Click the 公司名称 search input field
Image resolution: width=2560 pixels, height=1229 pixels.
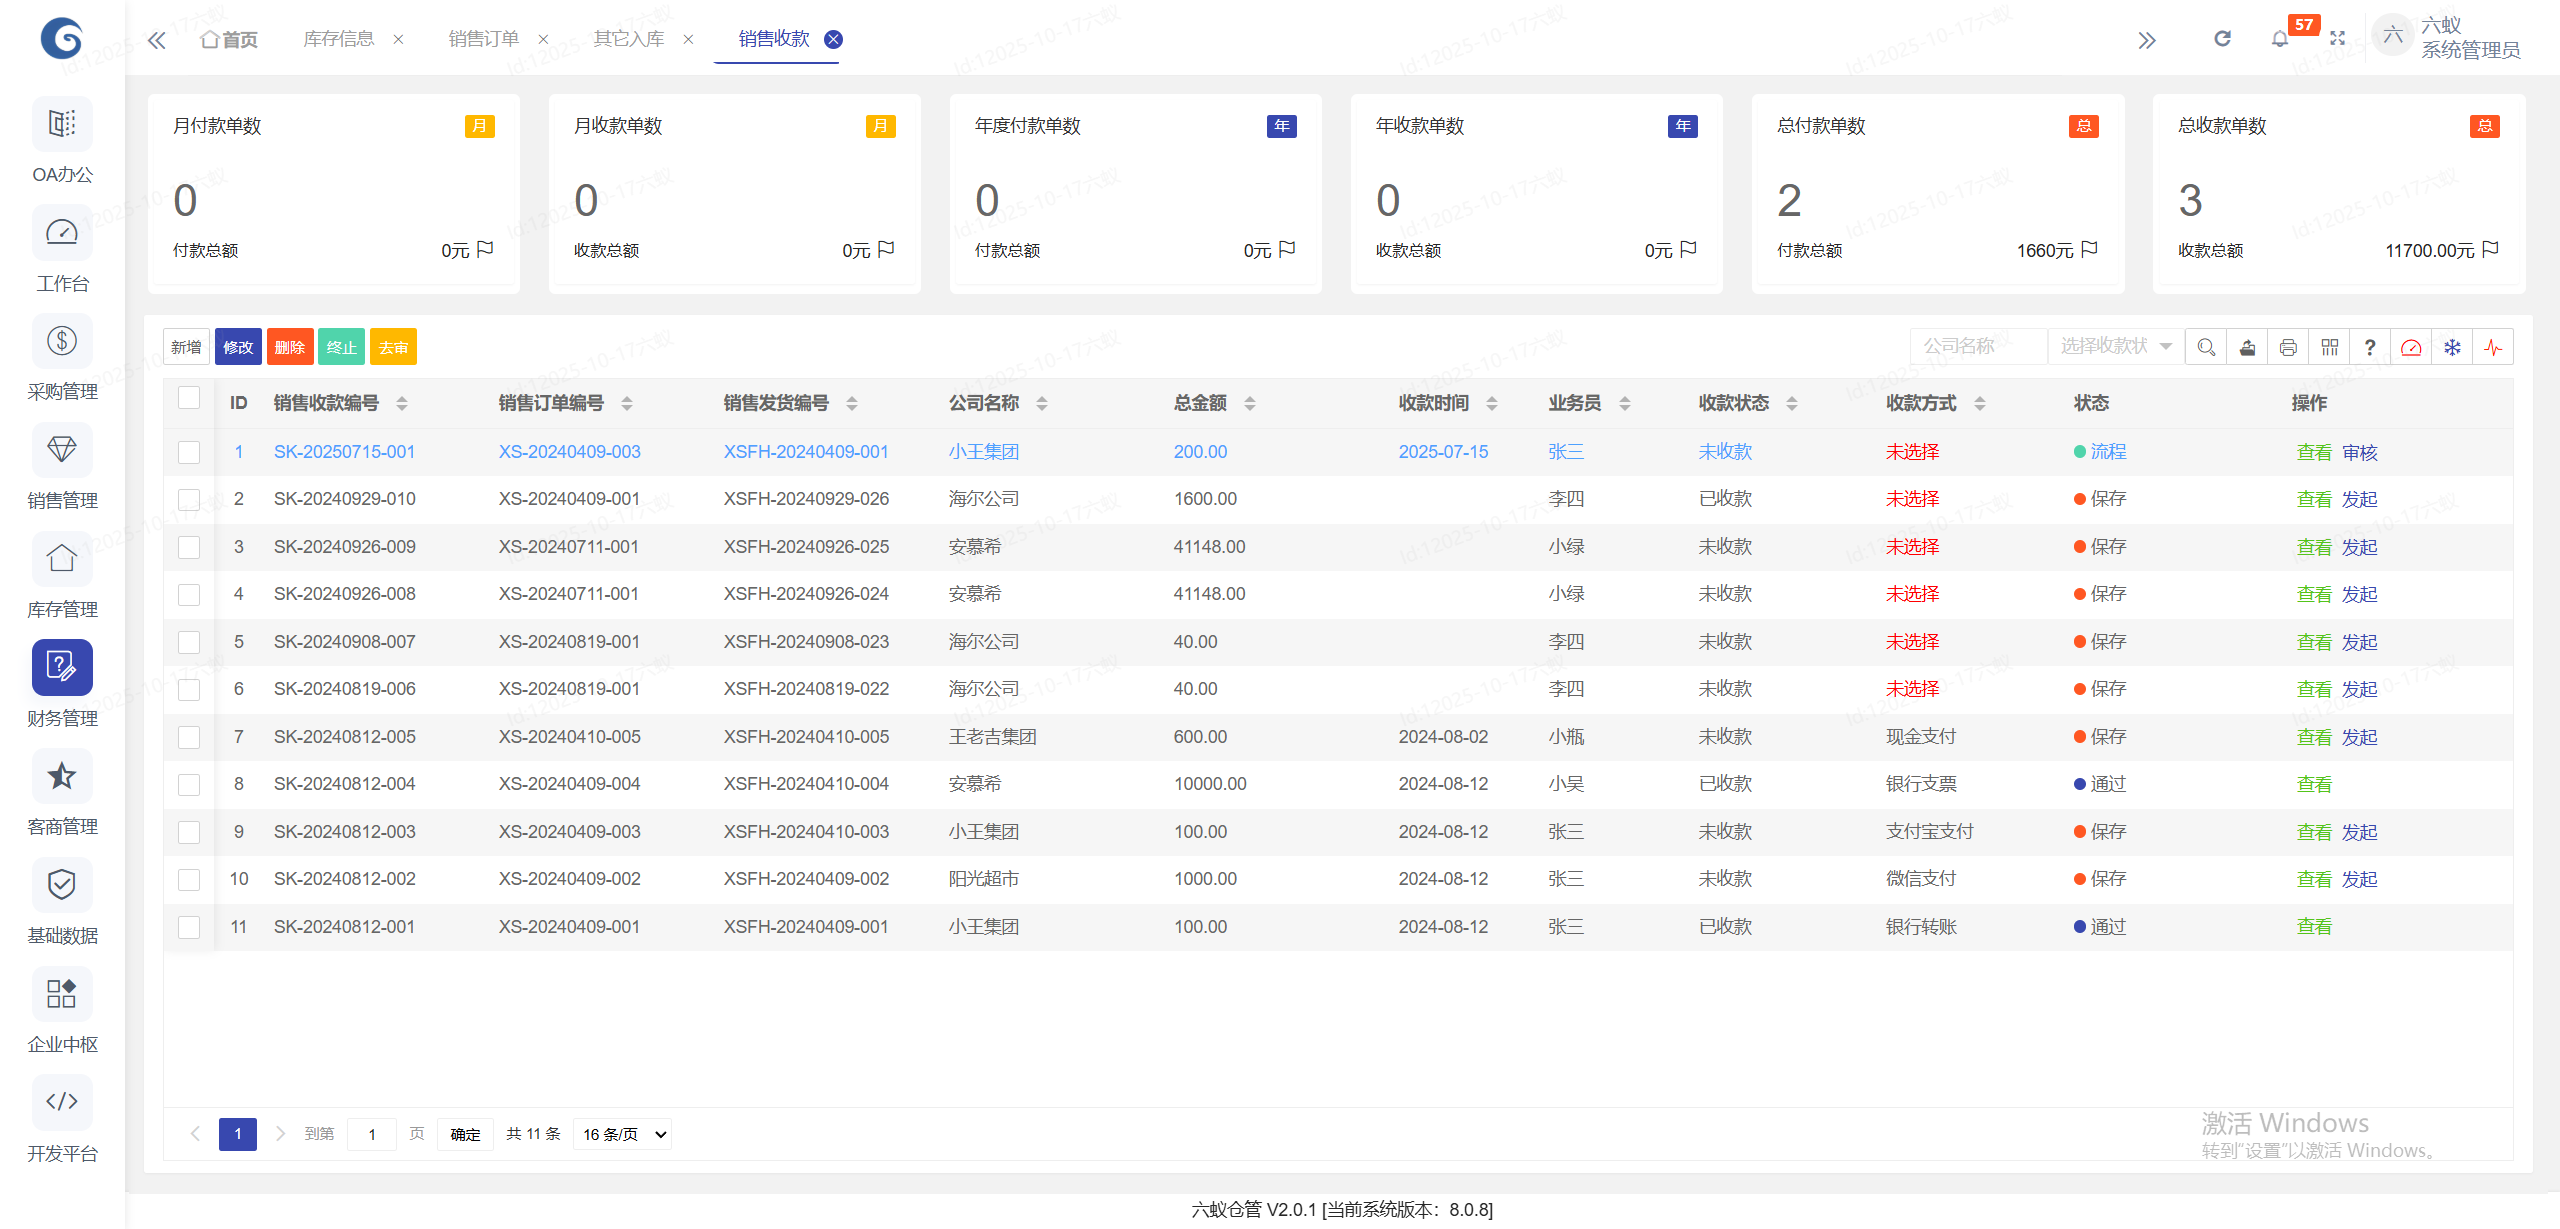[1976, 346]
